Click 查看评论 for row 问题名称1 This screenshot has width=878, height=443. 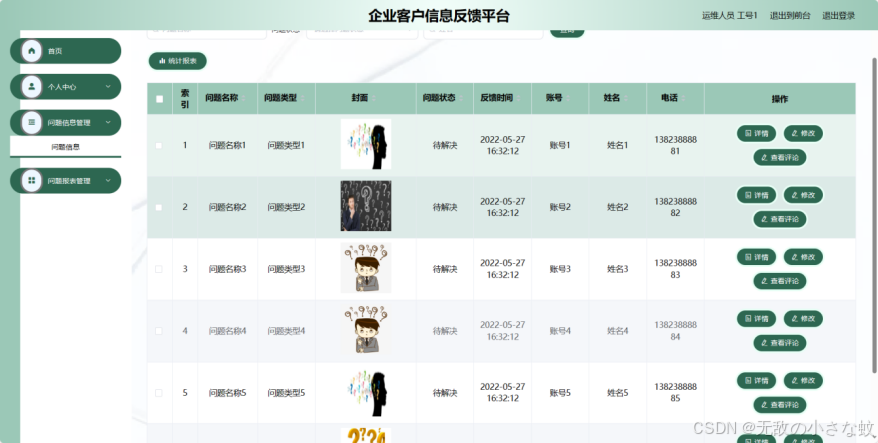[x=779, y=157]
